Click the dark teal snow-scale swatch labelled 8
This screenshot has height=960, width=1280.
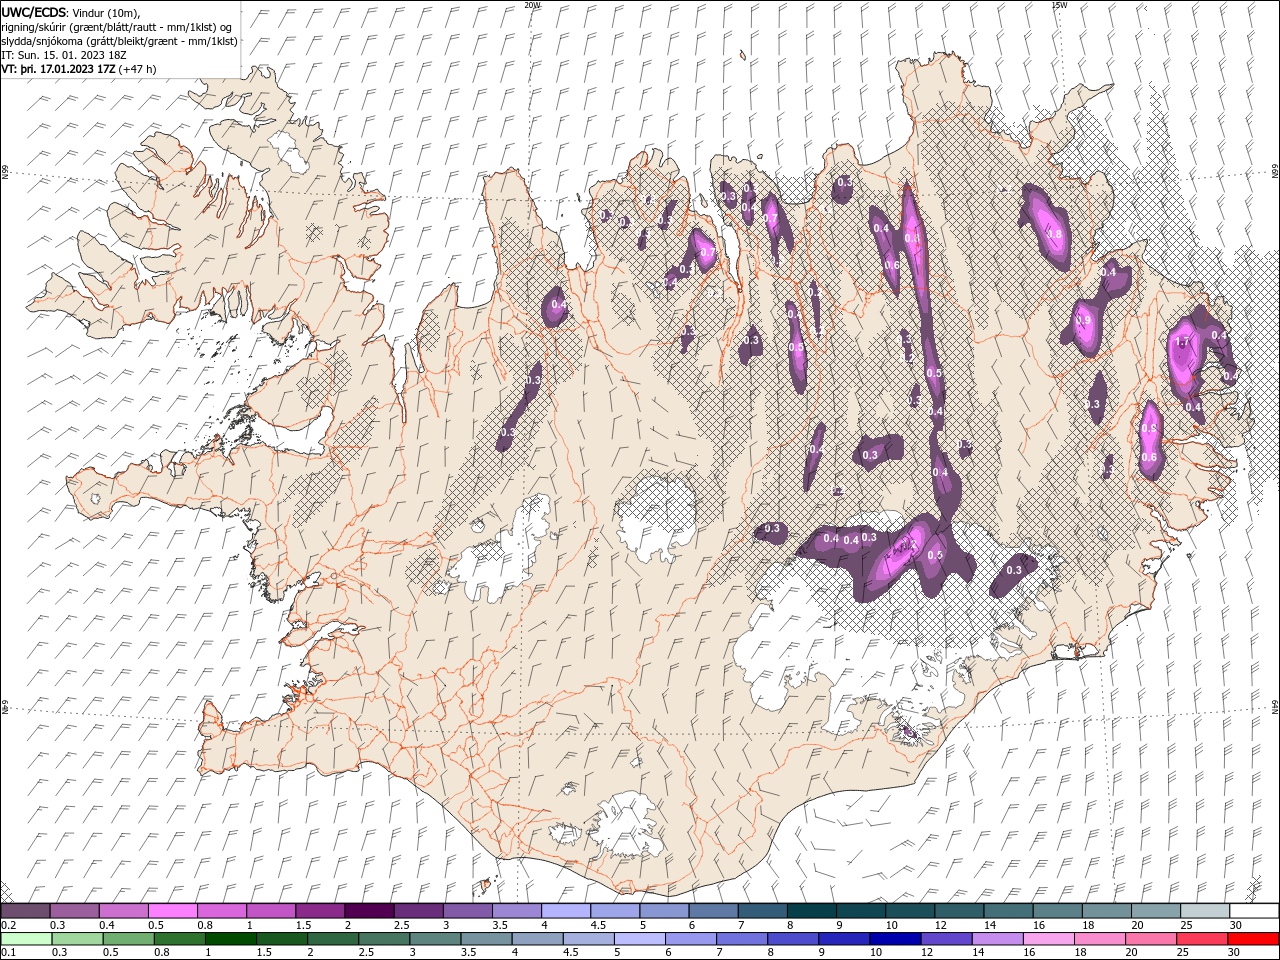coord(811,911)
